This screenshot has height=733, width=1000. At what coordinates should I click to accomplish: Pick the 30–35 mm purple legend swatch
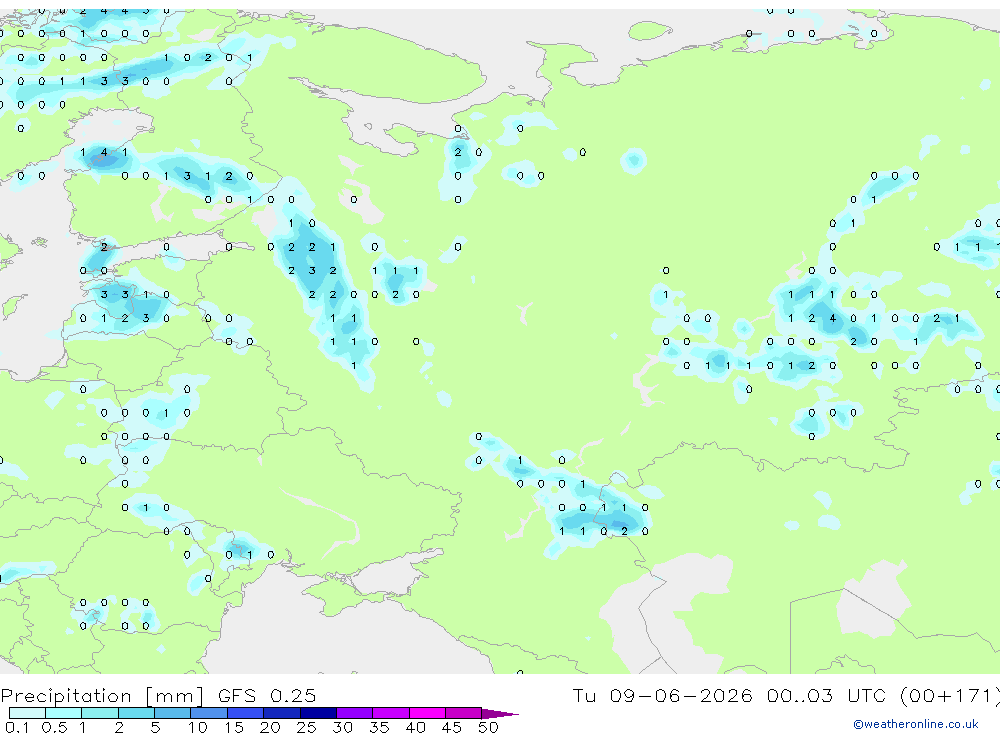coord(354,713)
